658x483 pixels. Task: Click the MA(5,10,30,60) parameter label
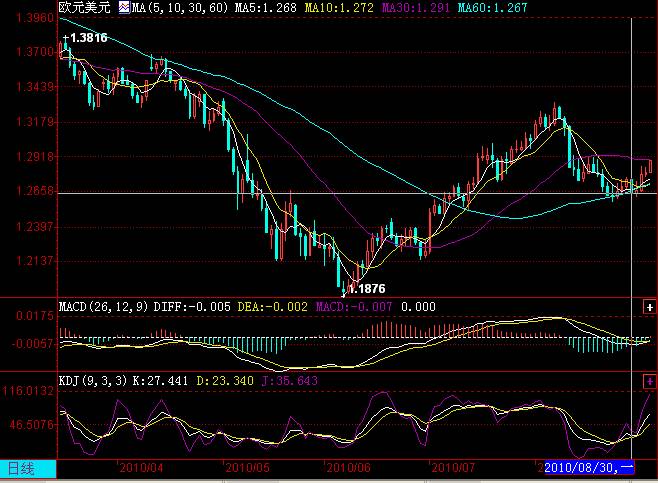point(180,8)
